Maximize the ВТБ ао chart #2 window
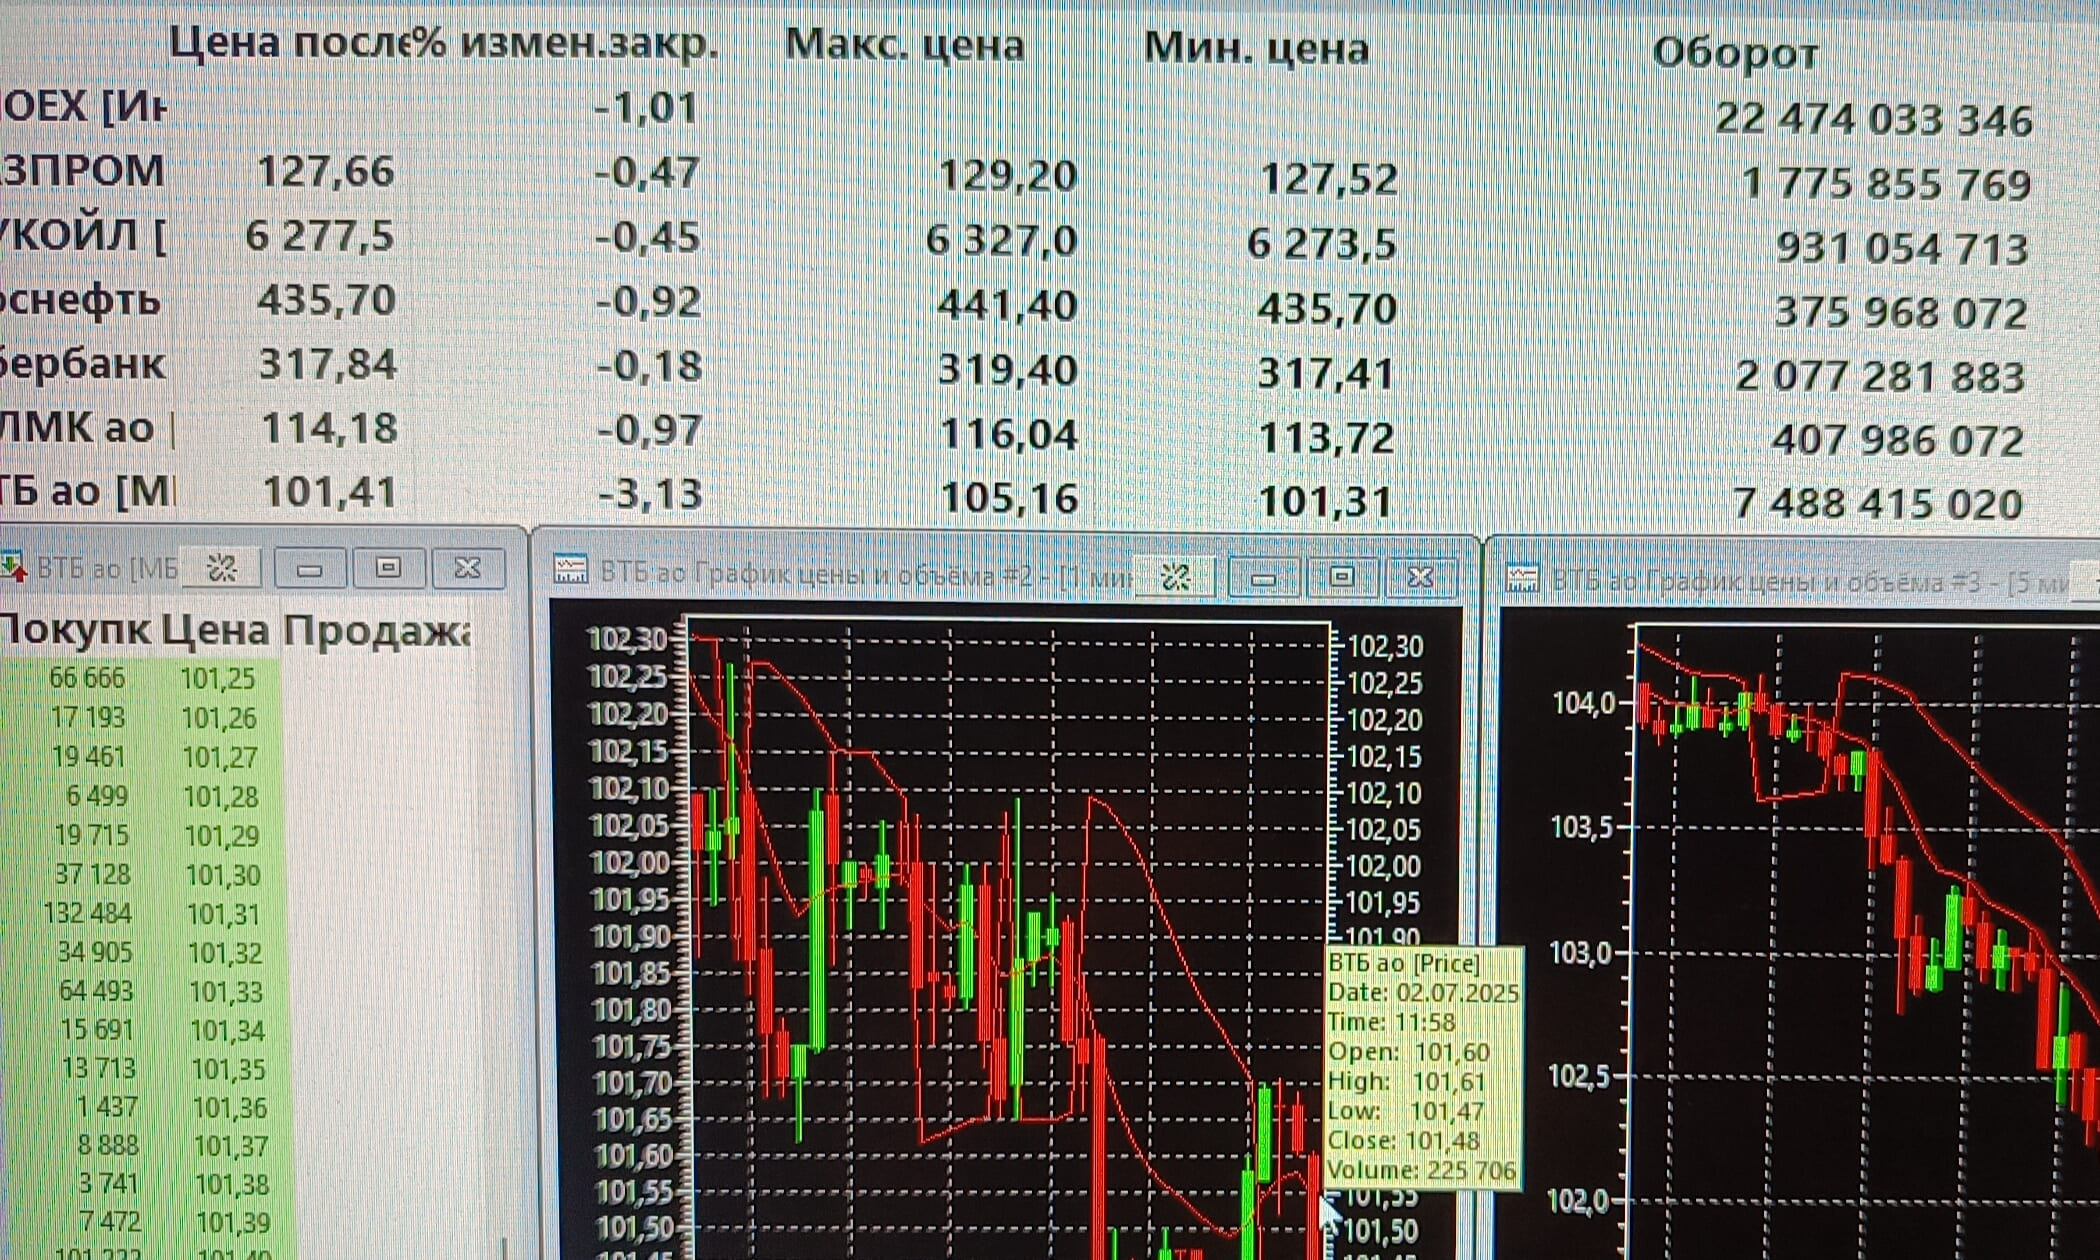Viewport: 2100px width, 1260px height. tap(1341, 577)
